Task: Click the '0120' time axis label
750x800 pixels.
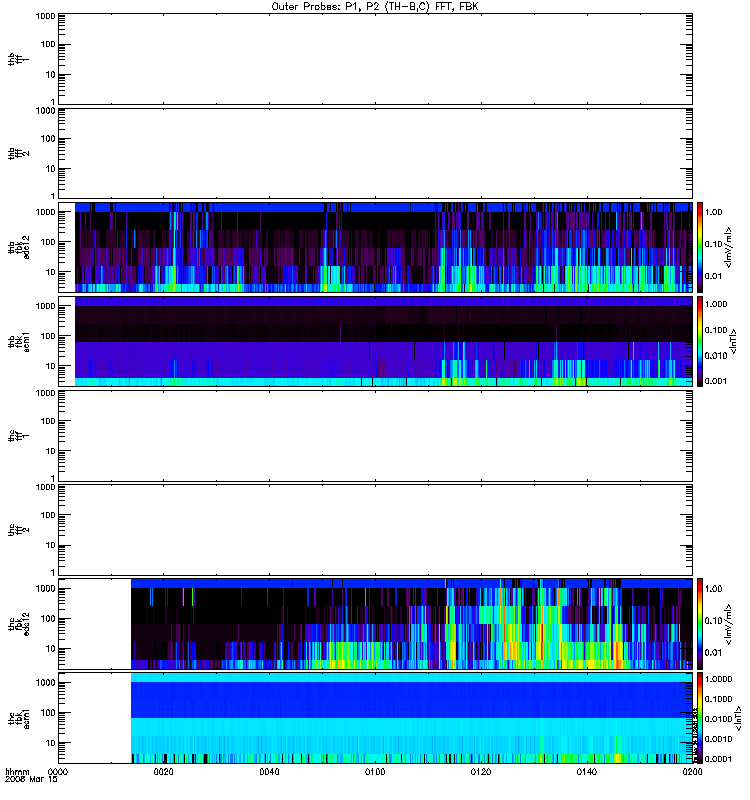Action: 481,772
